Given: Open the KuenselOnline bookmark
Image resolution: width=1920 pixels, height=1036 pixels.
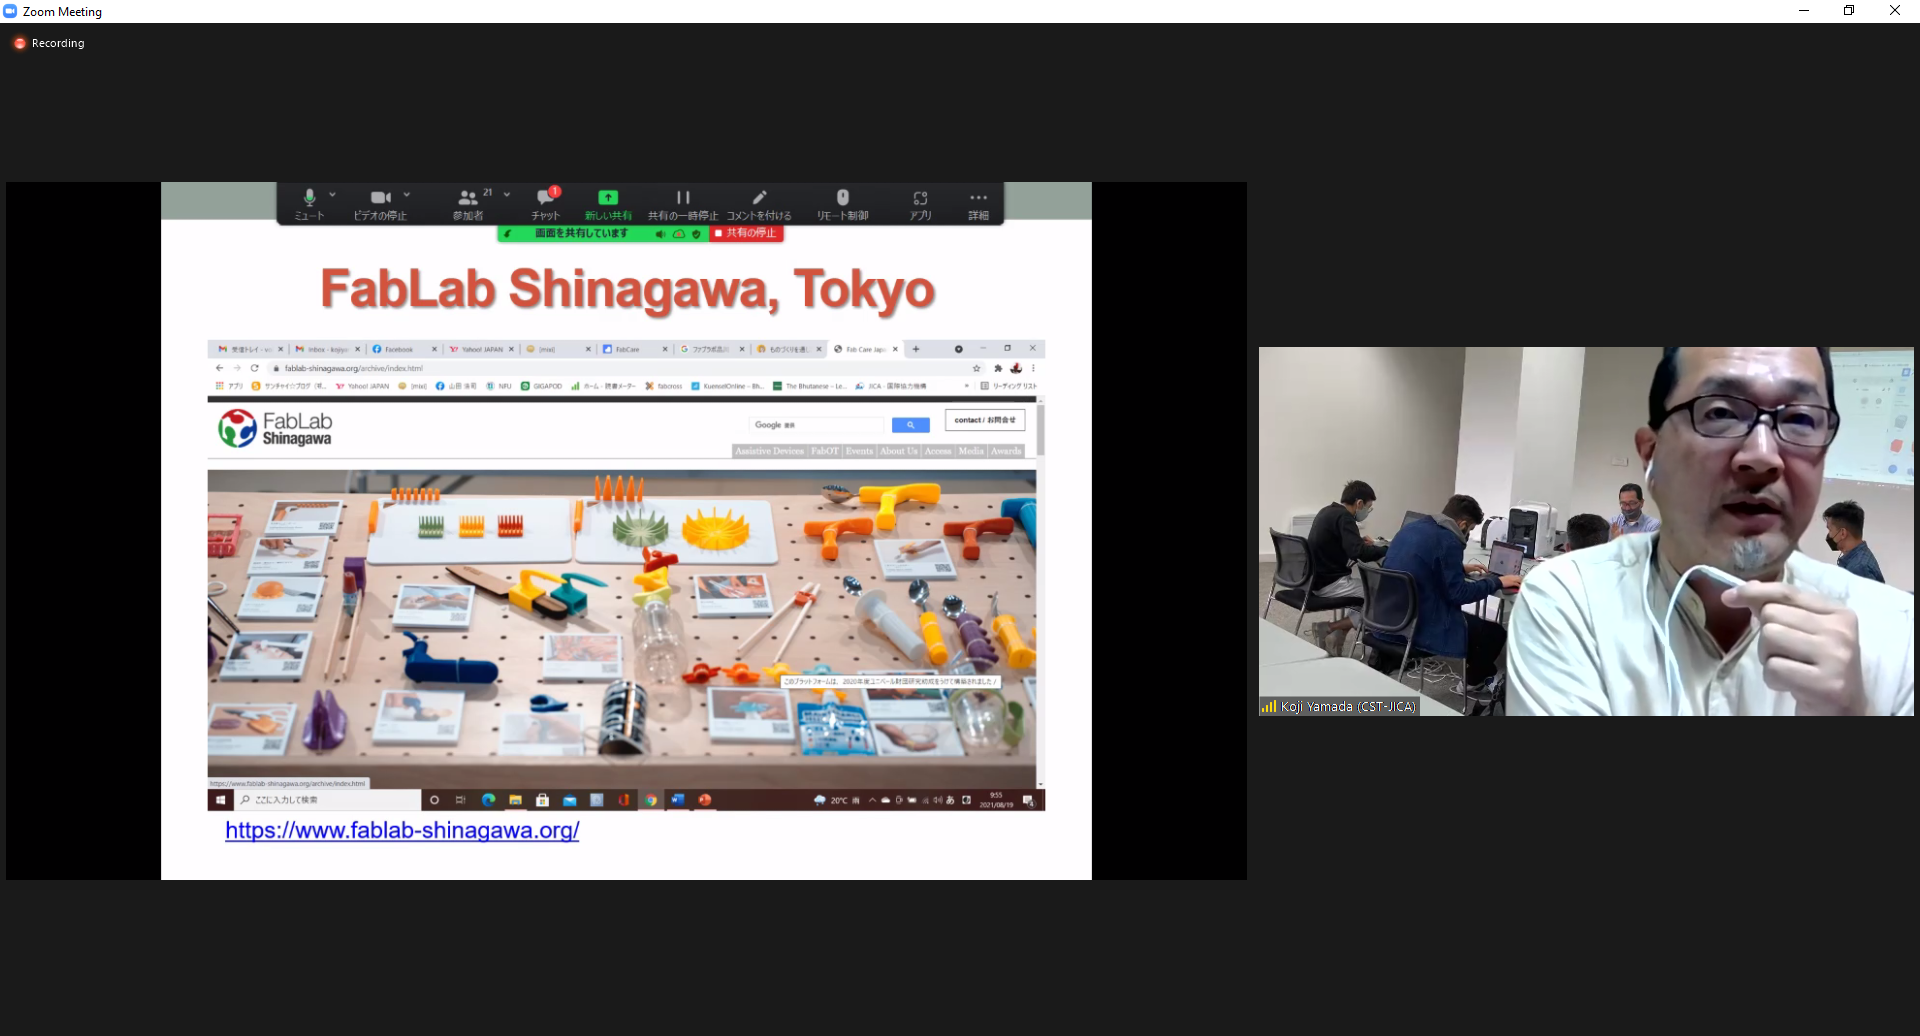Looking at the screenshot, I should pyautogui.click(x=727, y=386).
